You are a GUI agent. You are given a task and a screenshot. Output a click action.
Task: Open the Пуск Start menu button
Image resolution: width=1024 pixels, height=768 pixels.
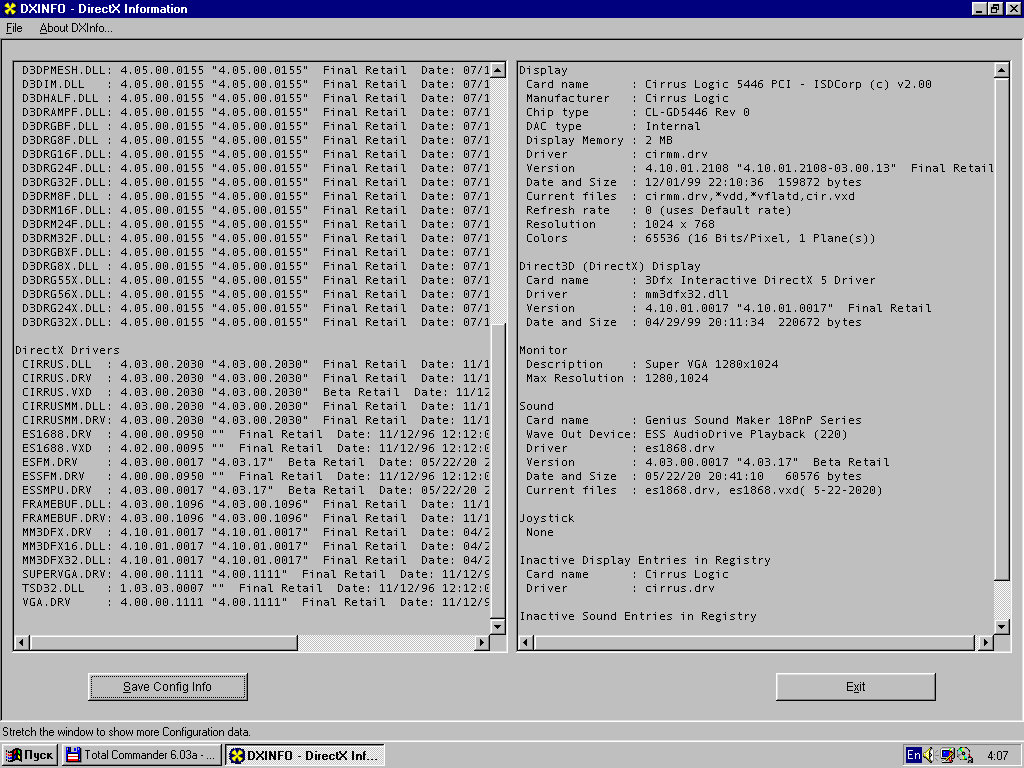point(30,755)
